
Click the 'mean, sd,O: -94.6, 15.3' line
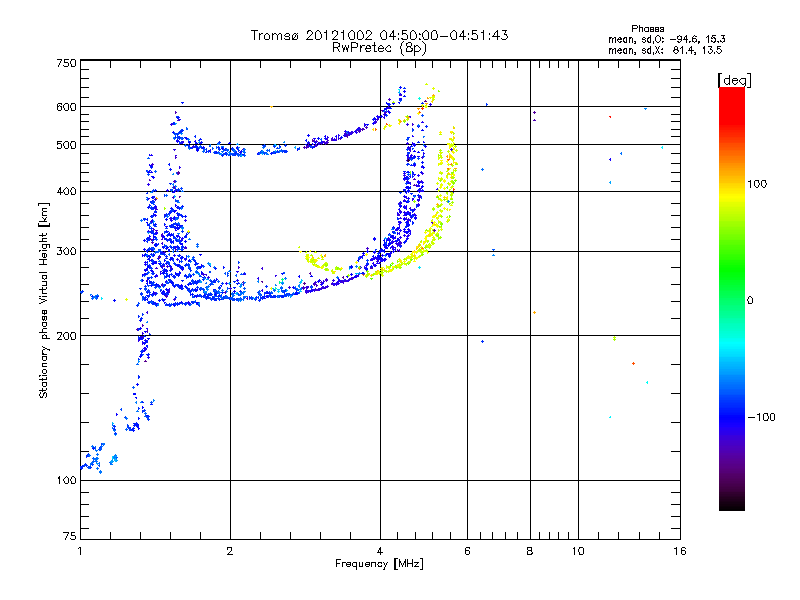click(667, 39)
